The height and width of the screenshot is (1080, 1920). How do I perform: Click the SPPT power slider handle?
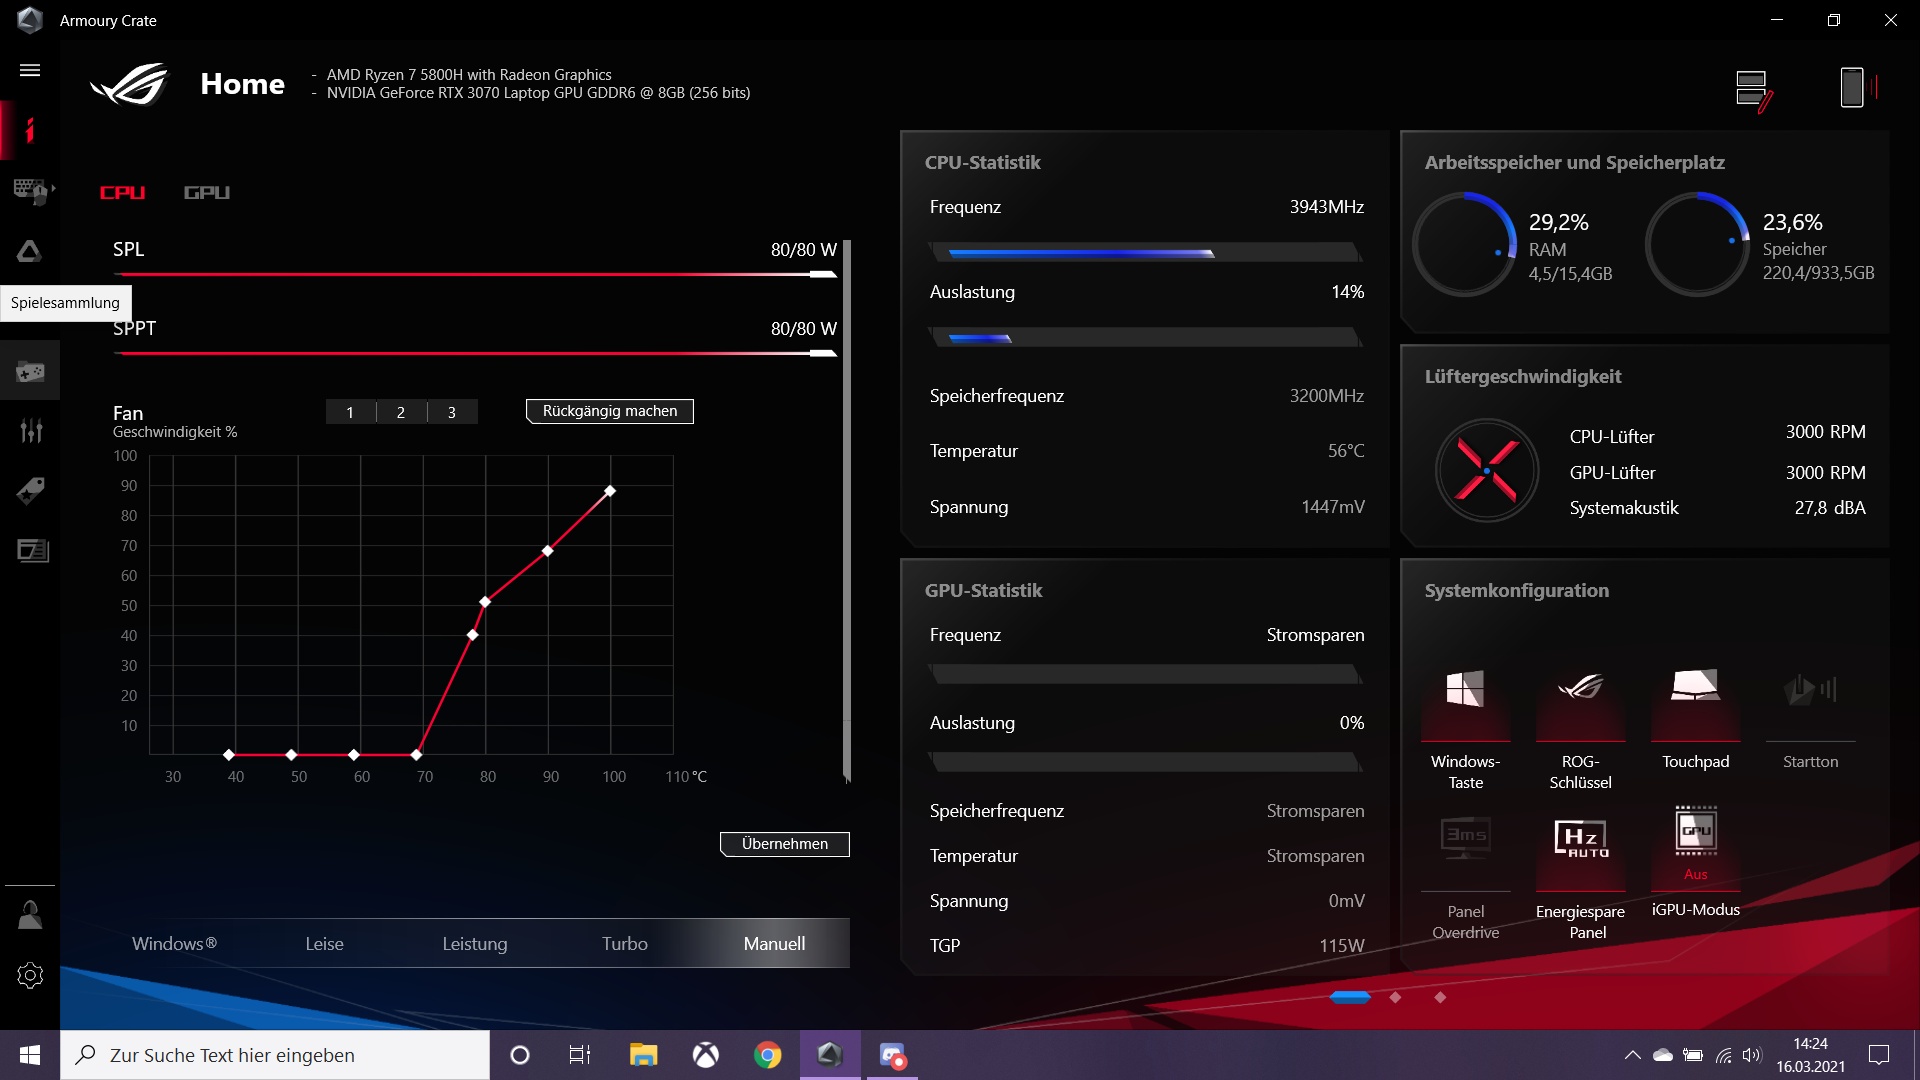[823, 353]
